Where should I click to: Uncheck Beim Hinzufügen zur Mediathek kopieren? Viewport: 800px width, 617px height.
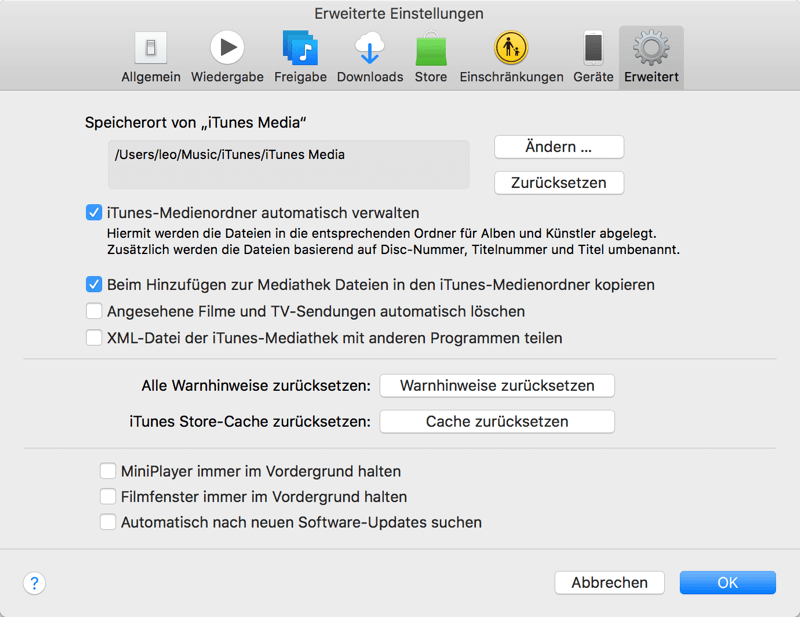click(94, 284)
